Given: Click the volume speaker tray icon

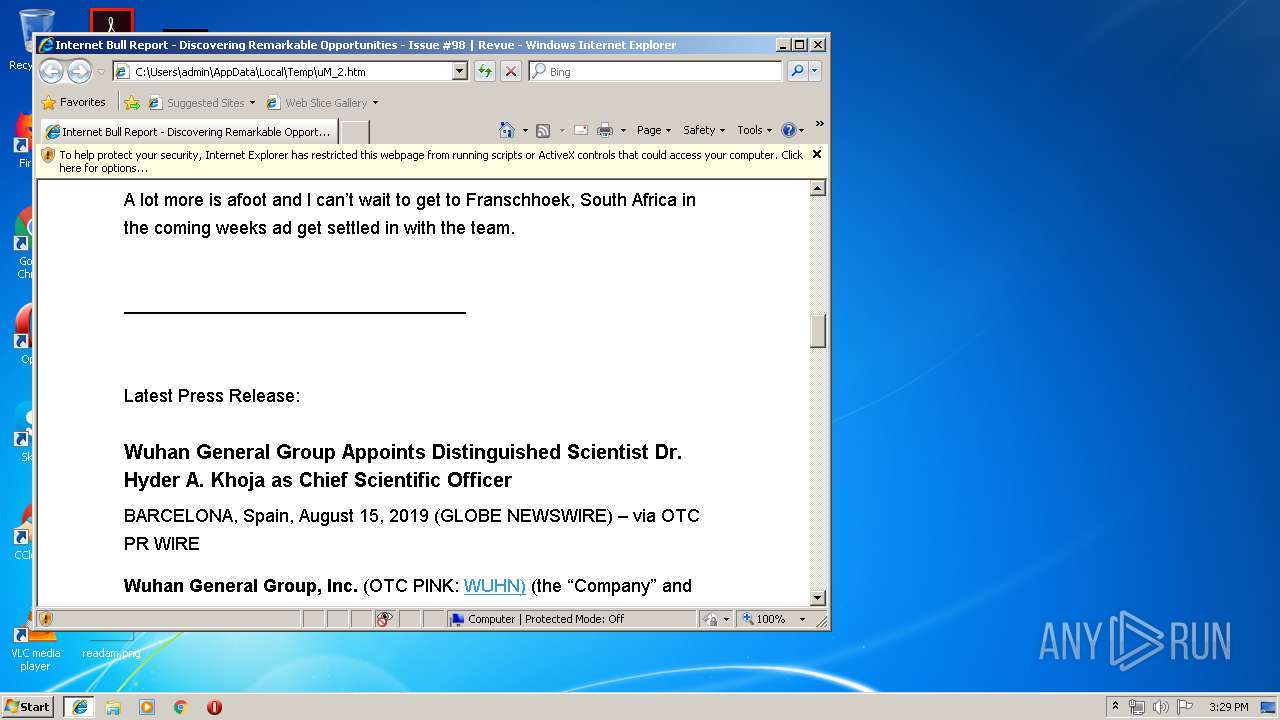Looking at the screenshot, I should (1161, 707).
